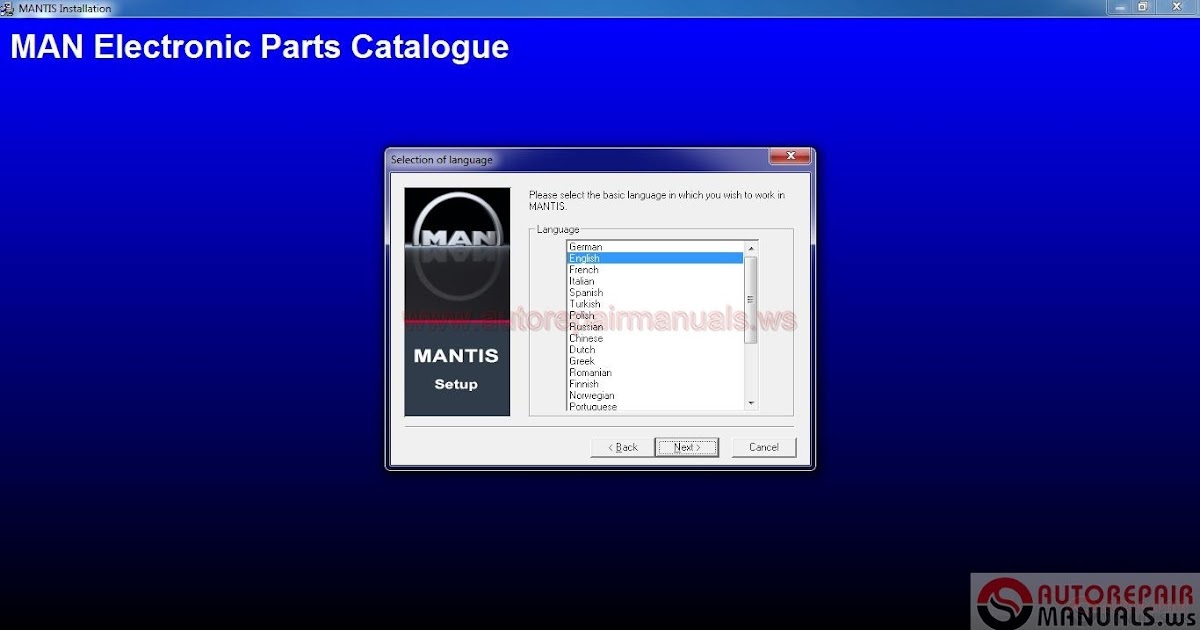Screen dimensions: 1200x630
Task: Select Portuguese in the language list
Action: pyautogui.click(x=655, y=406)
